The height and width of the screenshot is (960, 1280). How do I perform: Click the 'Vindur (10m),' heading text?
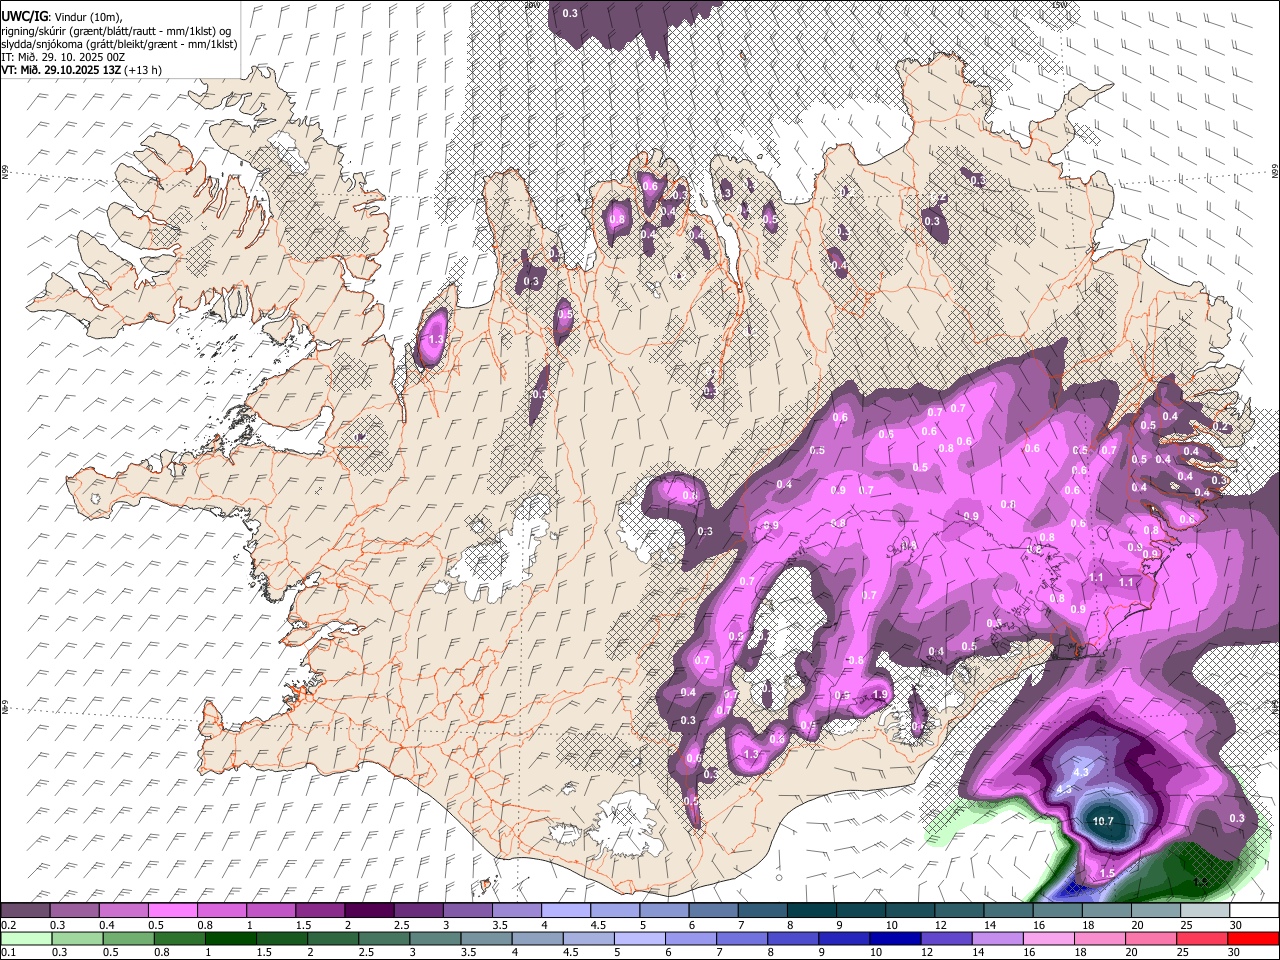point(90,16)
